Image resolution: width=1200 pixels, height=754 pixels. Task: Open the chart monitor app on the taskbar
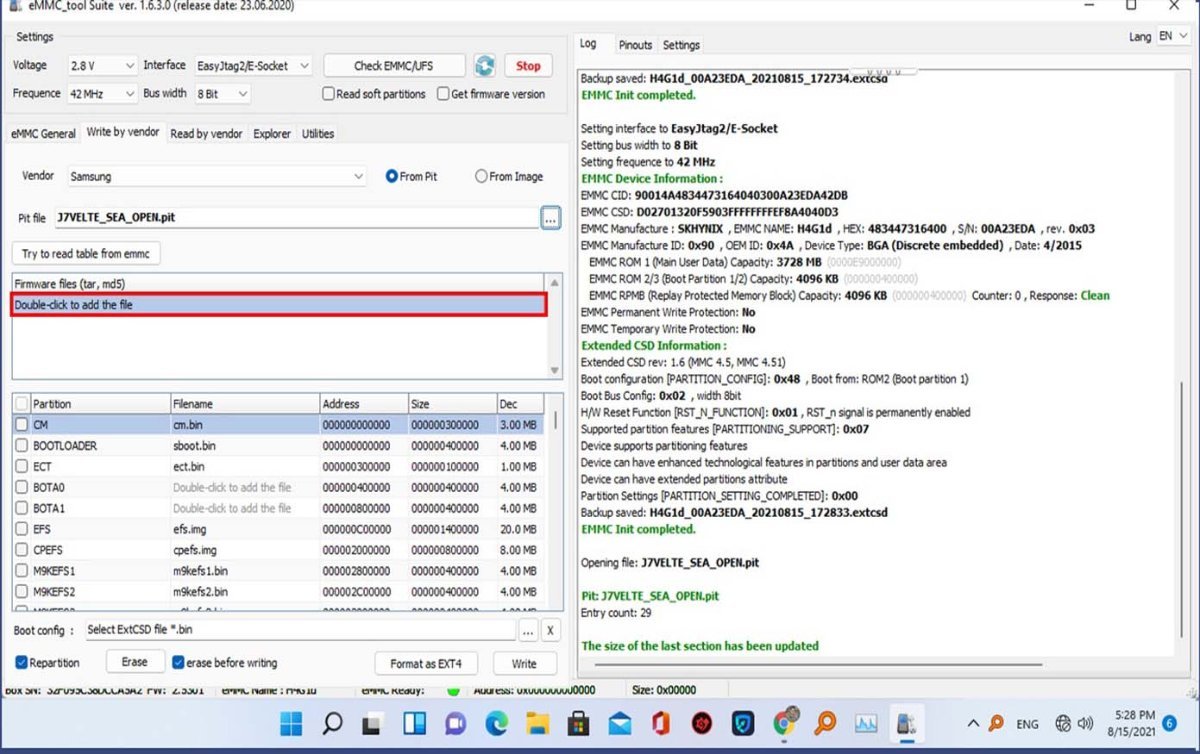coord(866,723)
